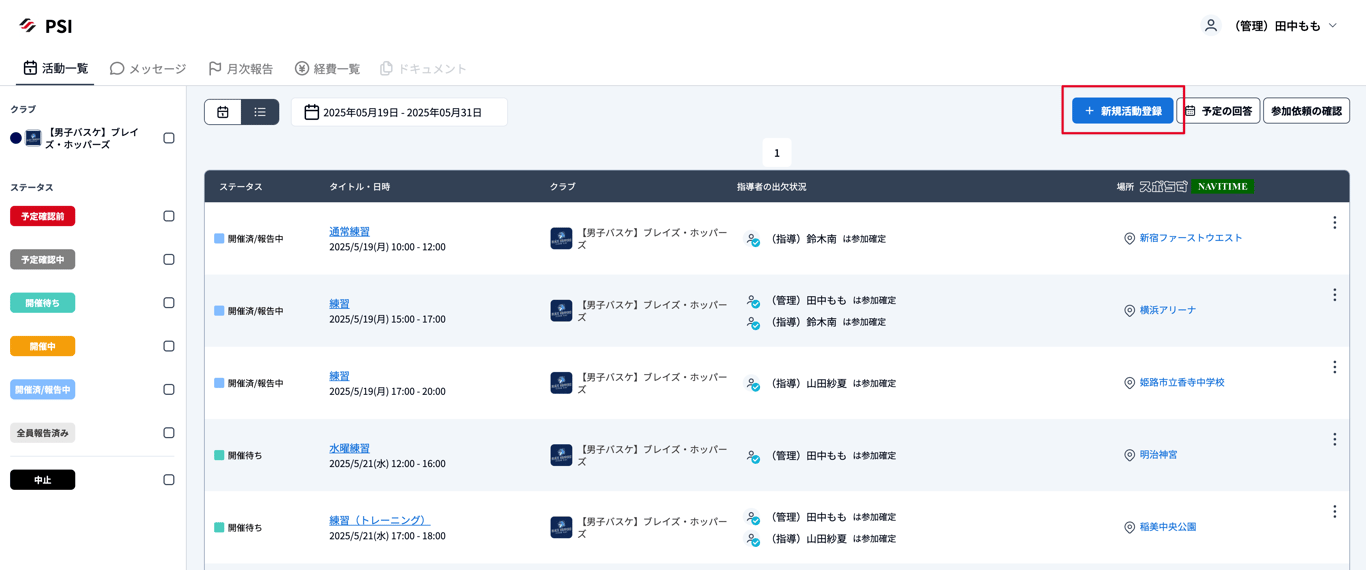1366x570 pixels.
Task: Click location pin icon beside 横浜アリーナ
Action: pyautogui.click(x=1129, y=311)
